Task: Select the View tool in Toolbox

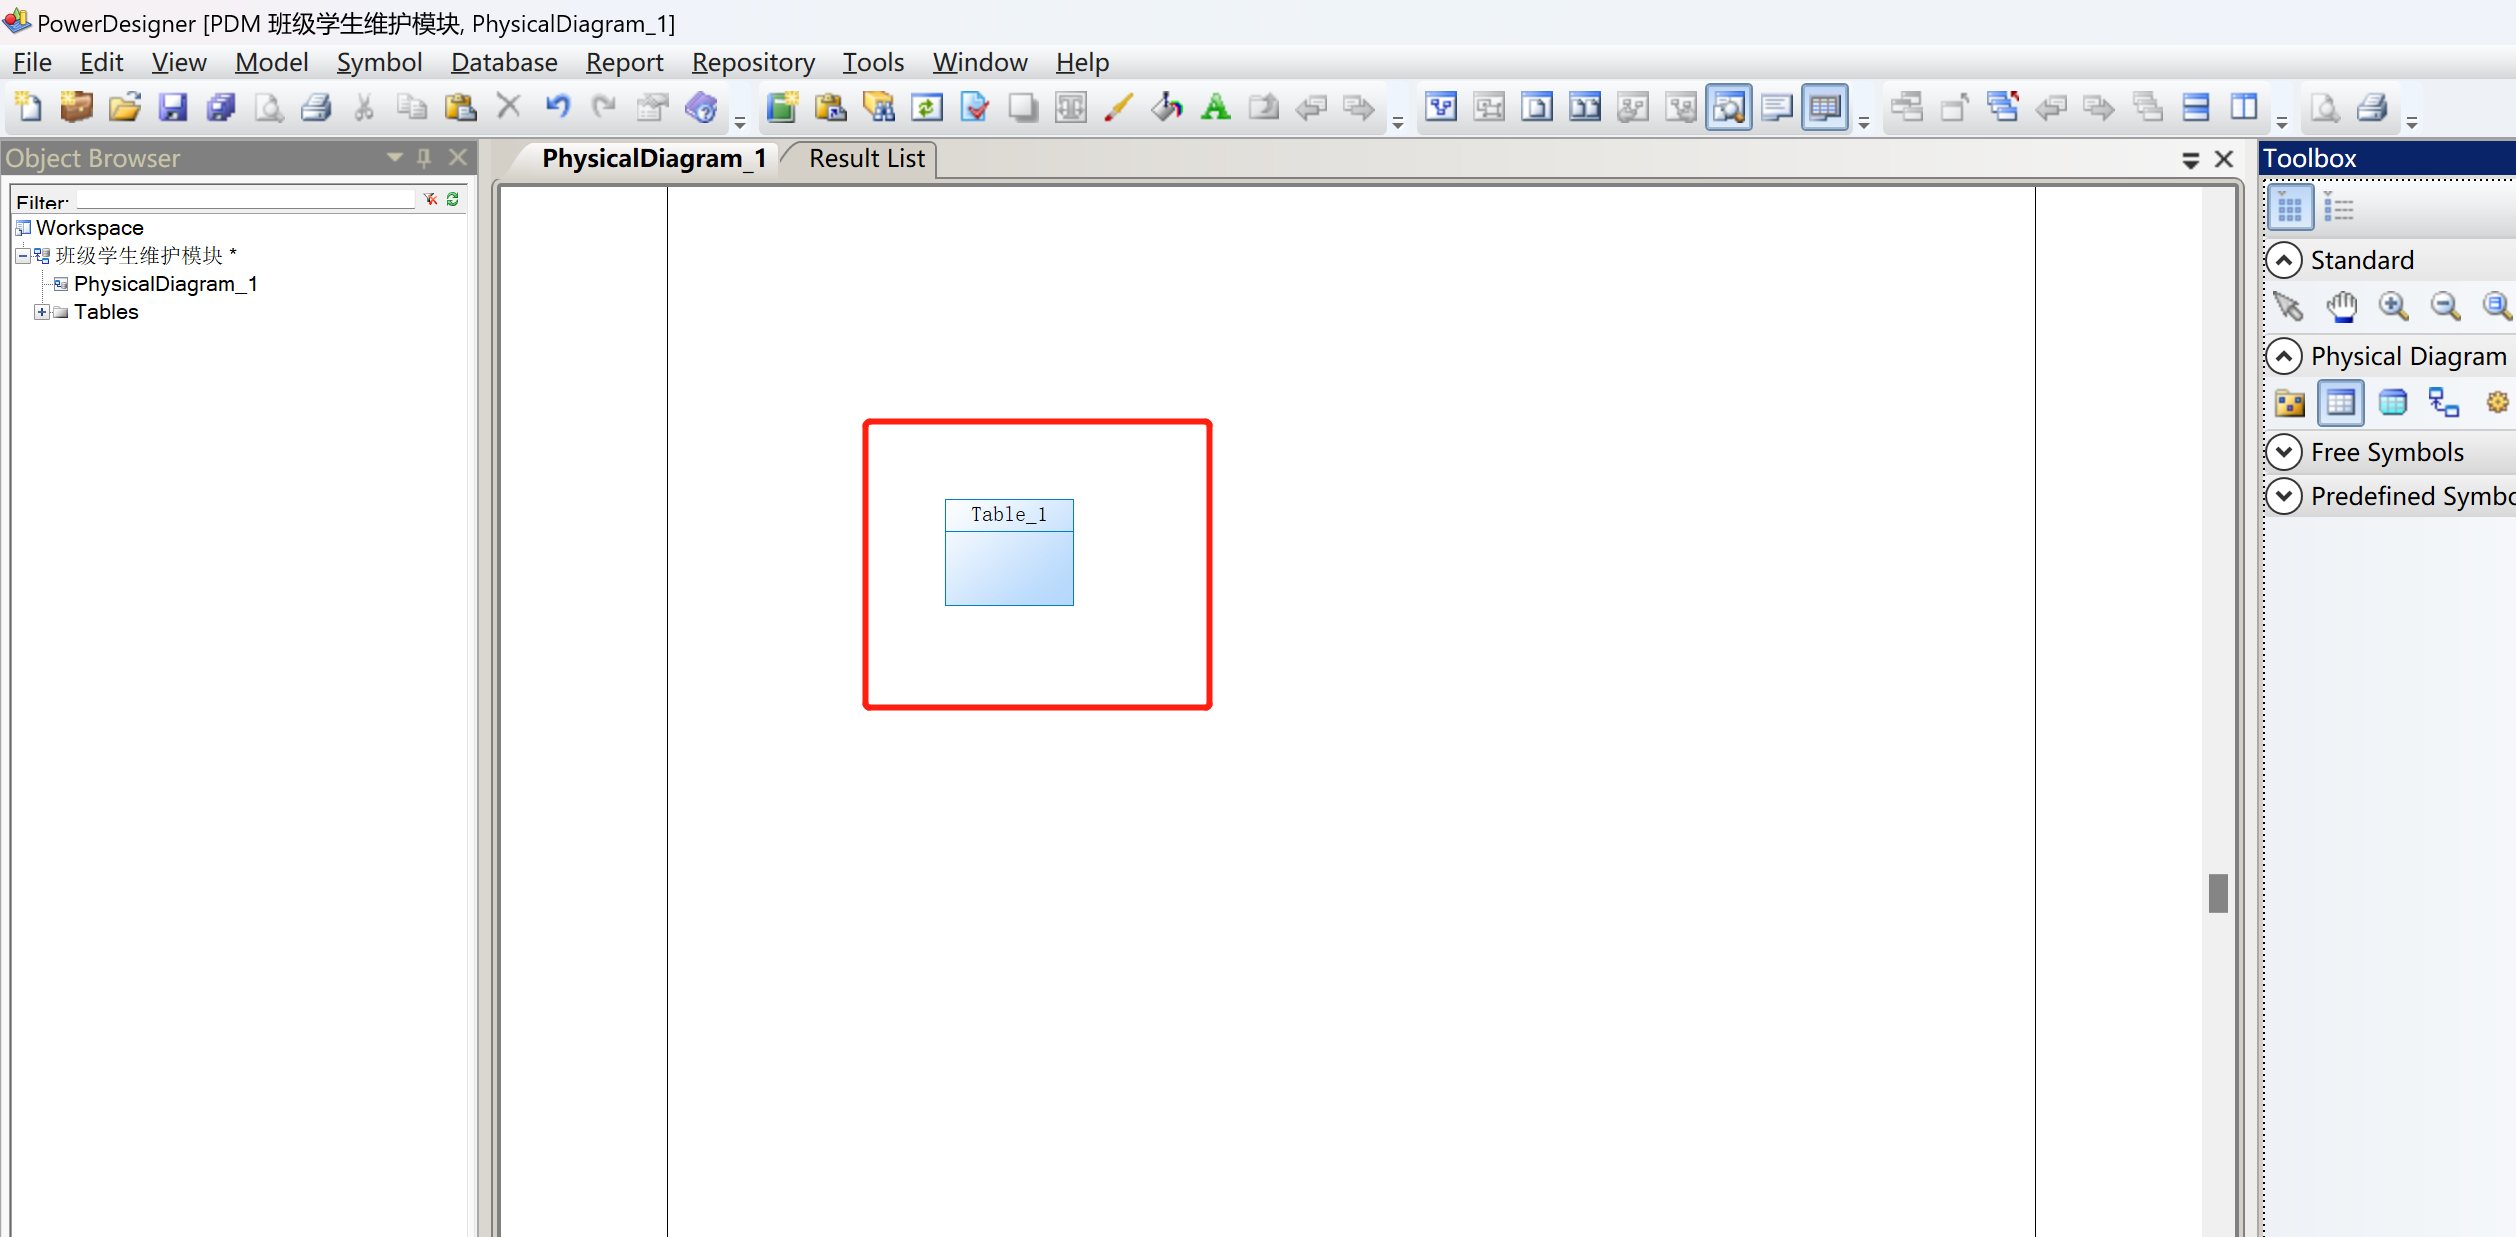Action: (x=2392, y=403)
